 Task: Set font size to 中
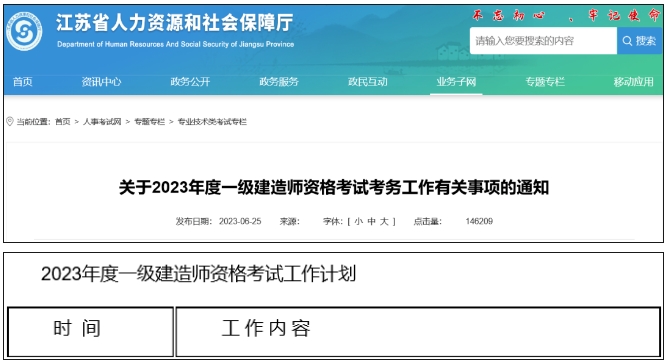coord(371,221)
